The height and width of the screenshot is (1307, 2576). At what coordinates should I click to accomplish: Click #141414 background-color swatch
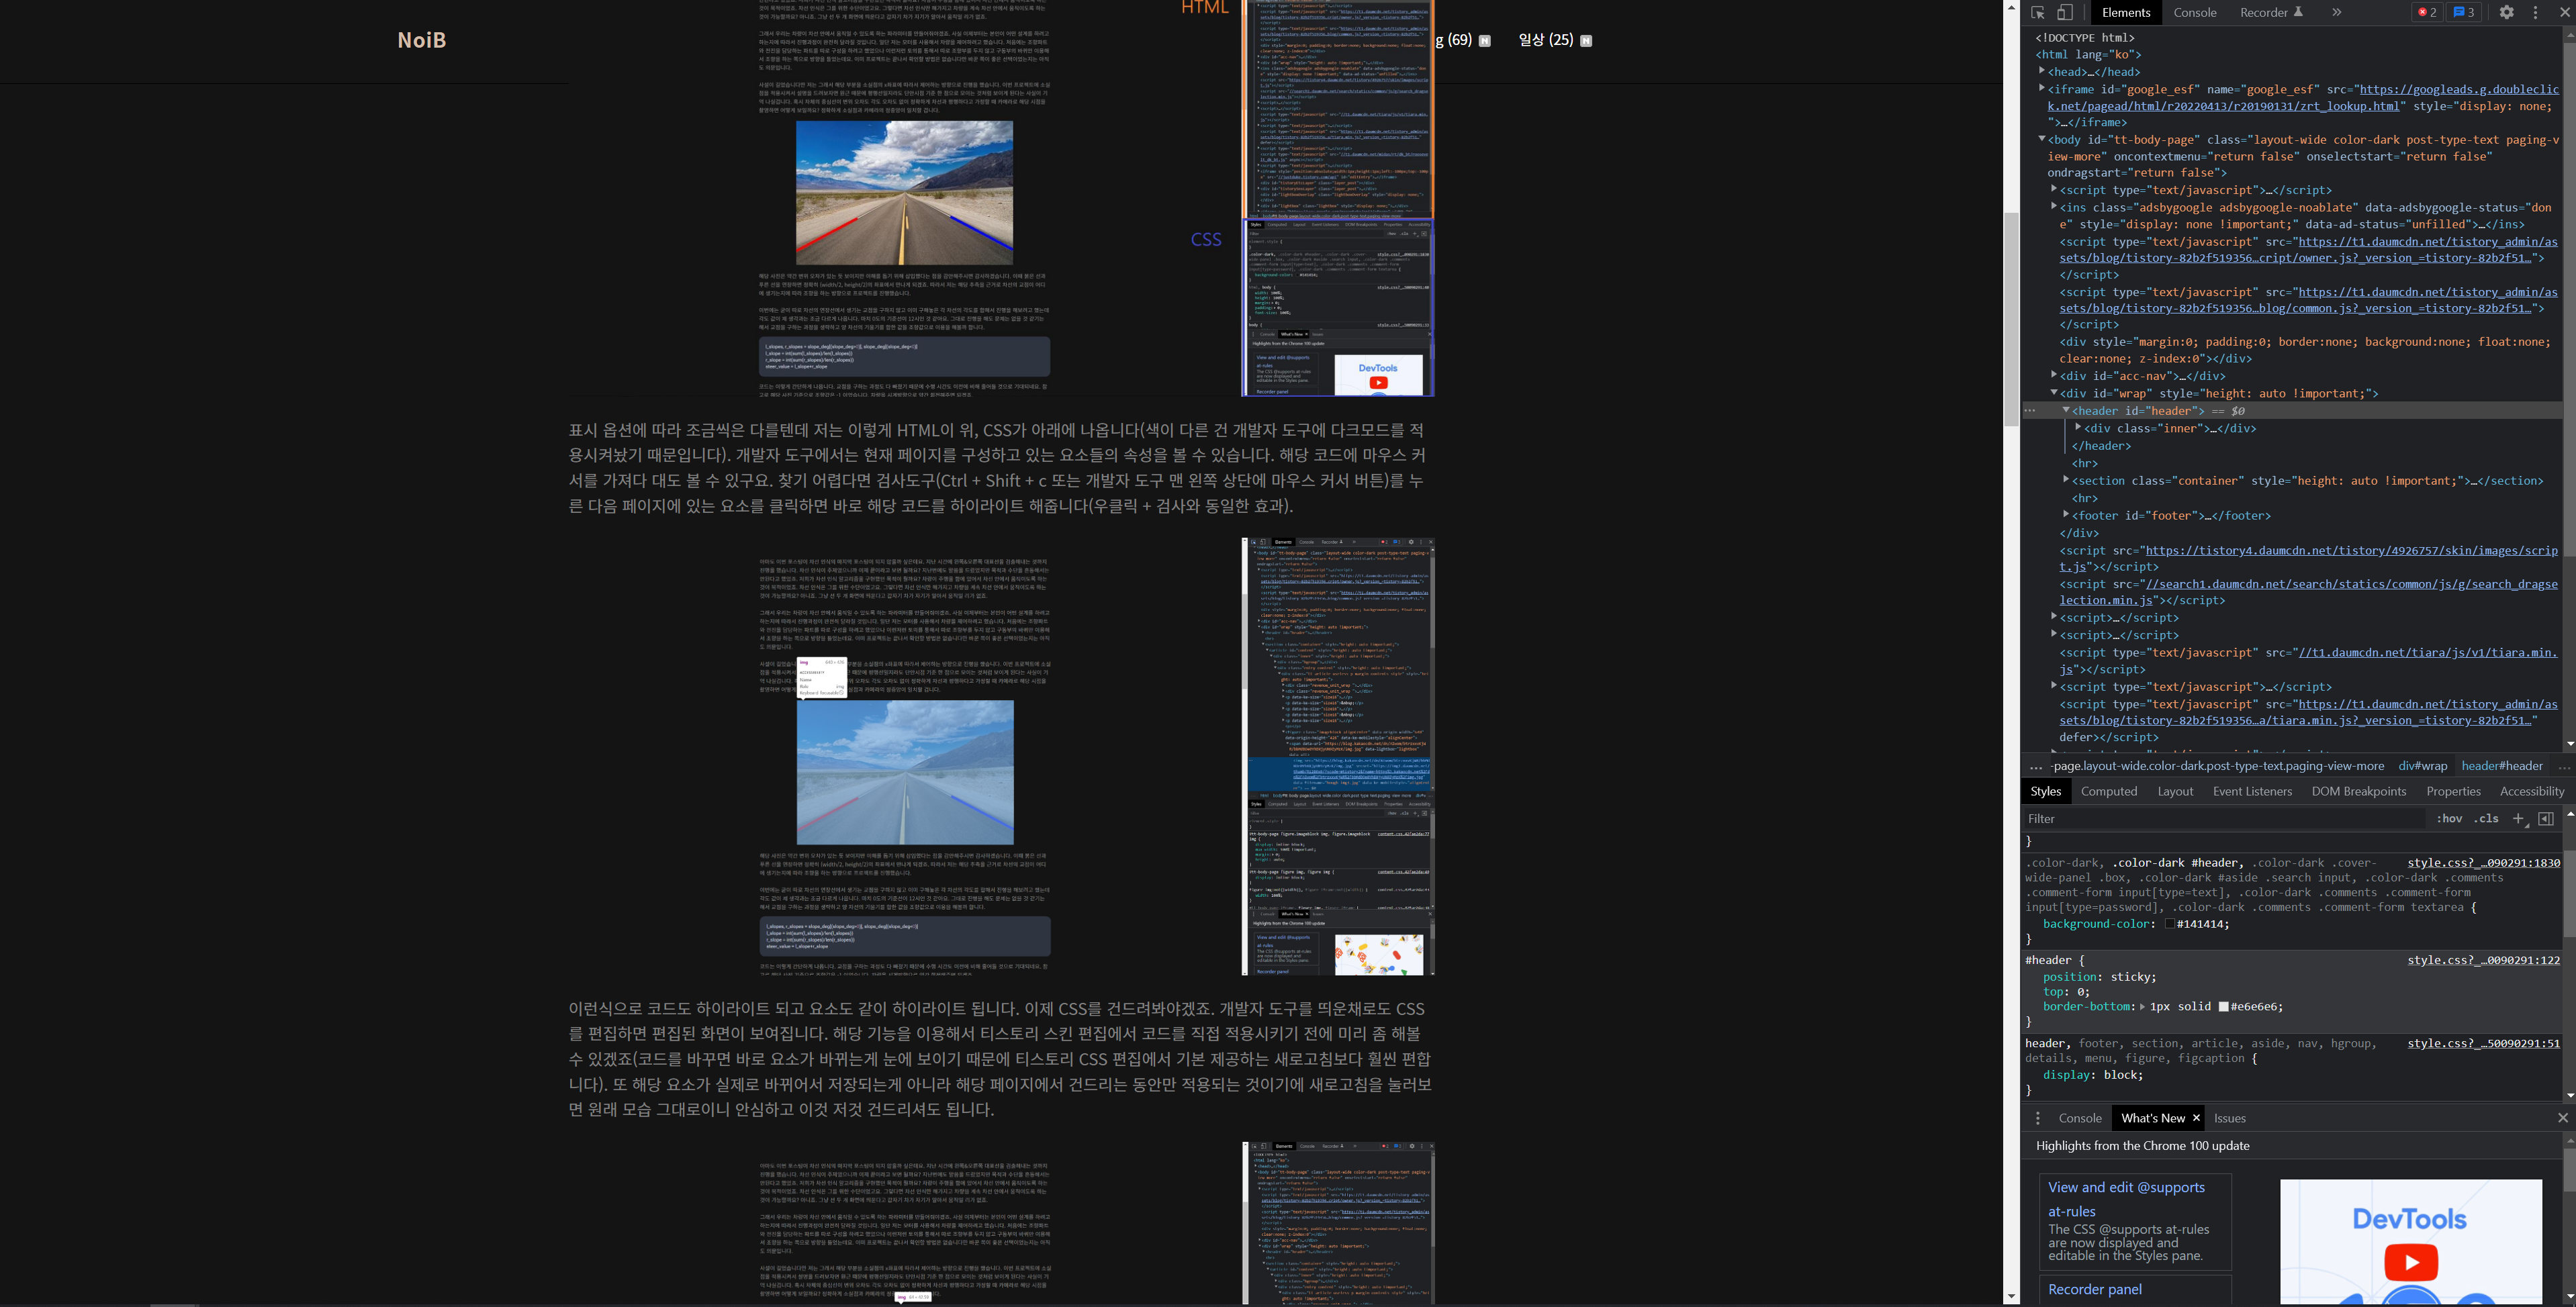[2169, 924]
